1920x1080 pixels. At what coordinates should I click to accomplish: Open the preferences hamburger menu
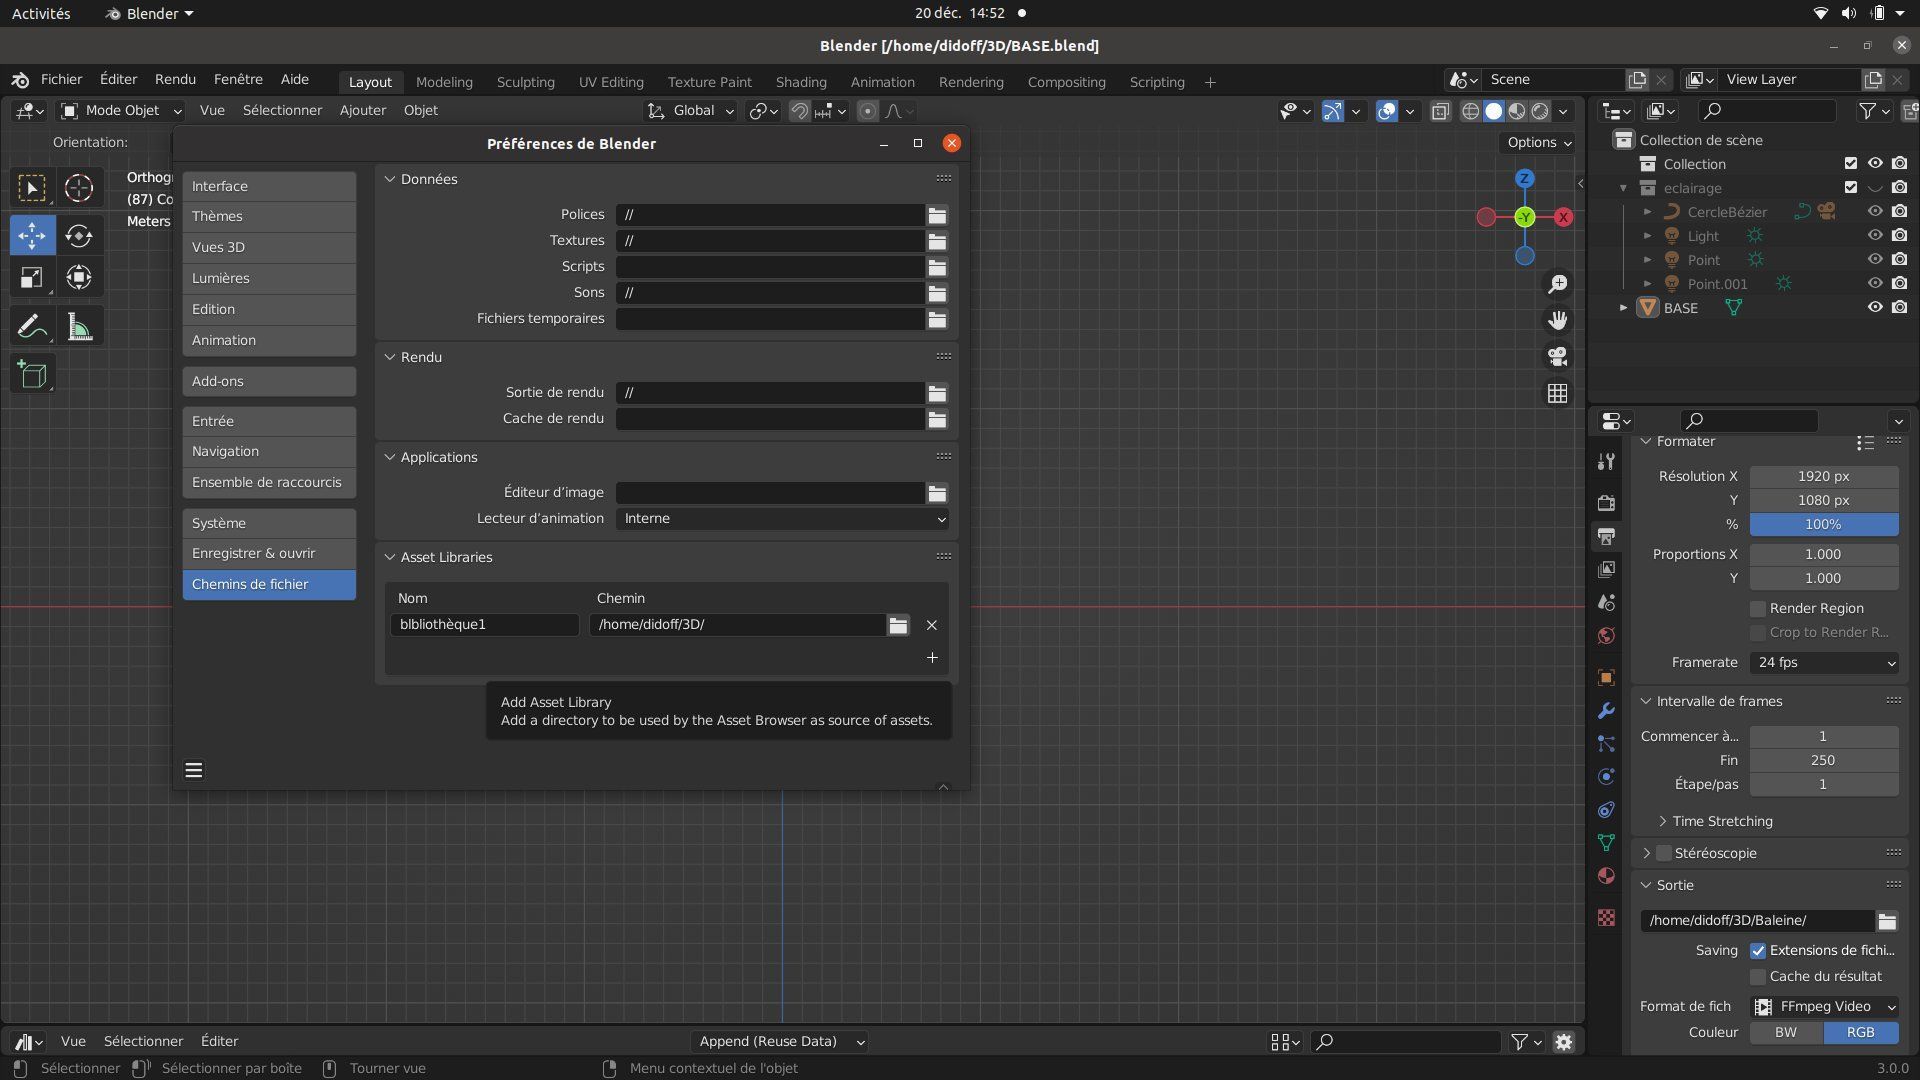point(194,770)
